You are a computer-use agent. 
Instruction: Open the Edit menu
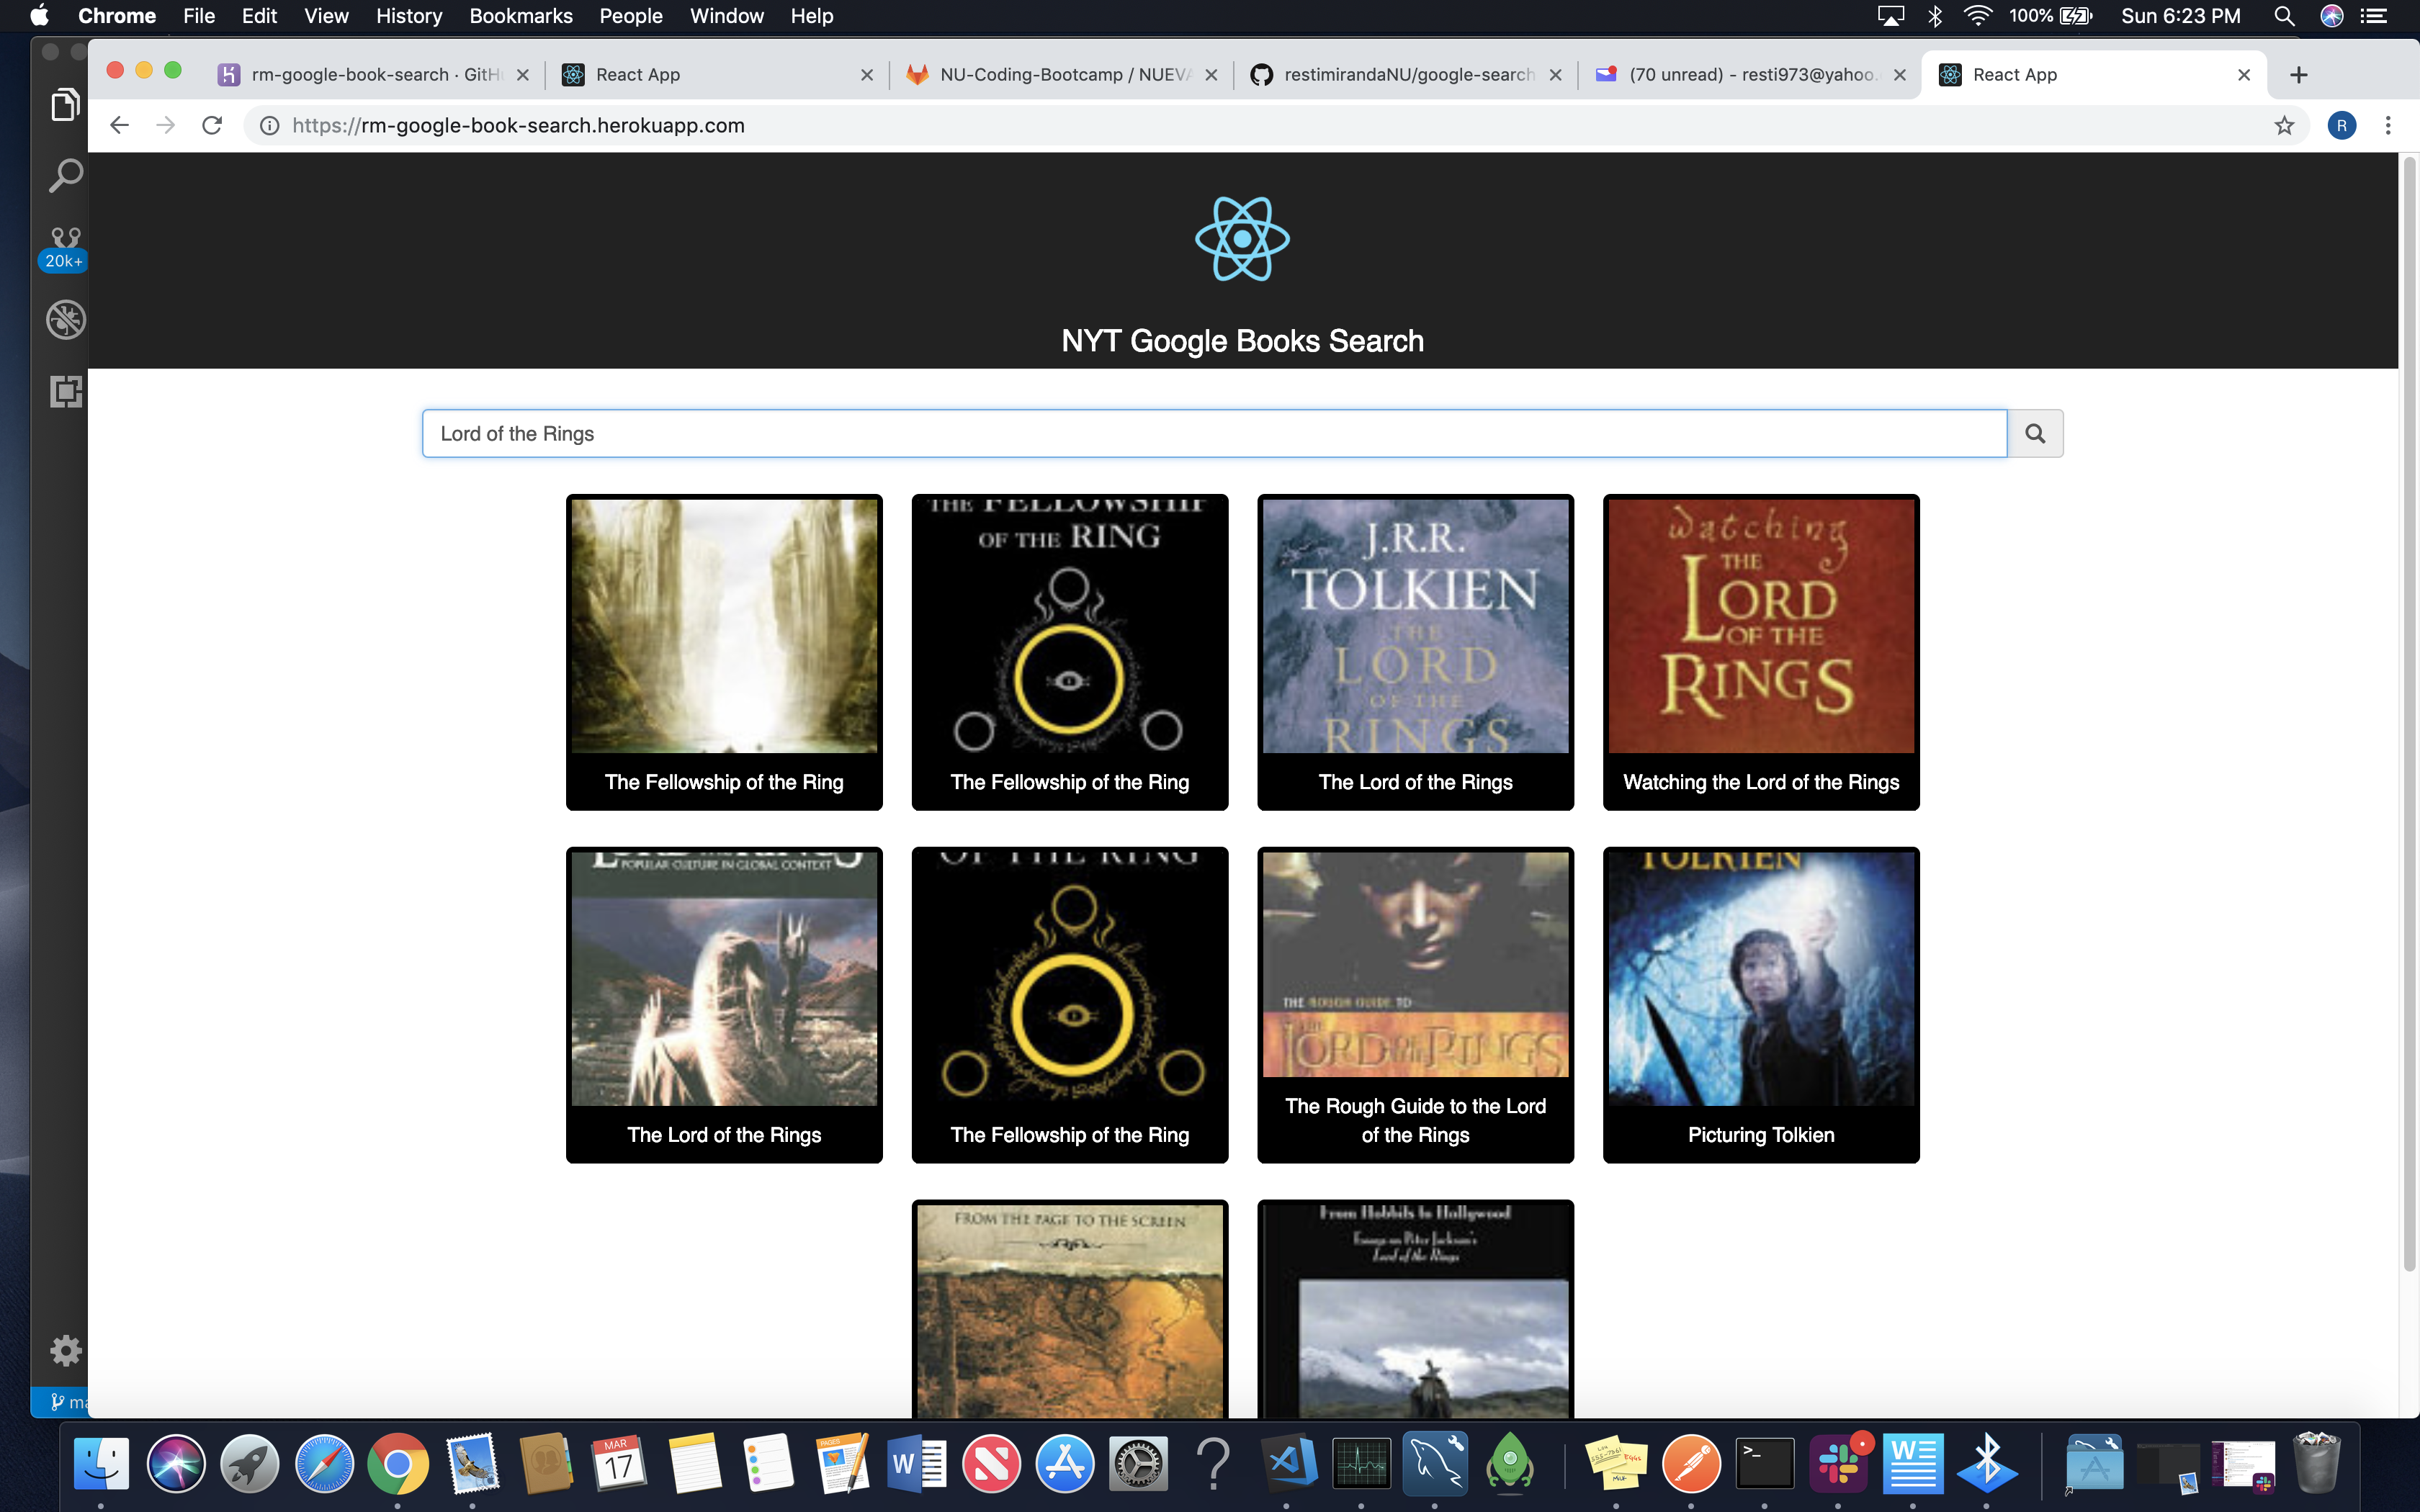coord(259,16)
